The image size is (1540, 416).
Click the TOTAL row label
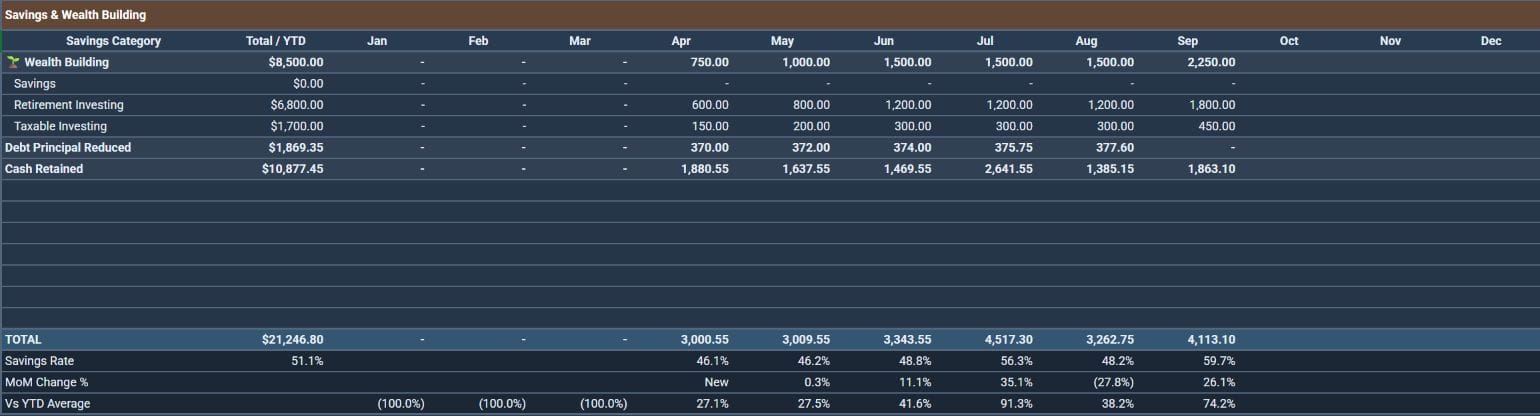coord(23,340)
